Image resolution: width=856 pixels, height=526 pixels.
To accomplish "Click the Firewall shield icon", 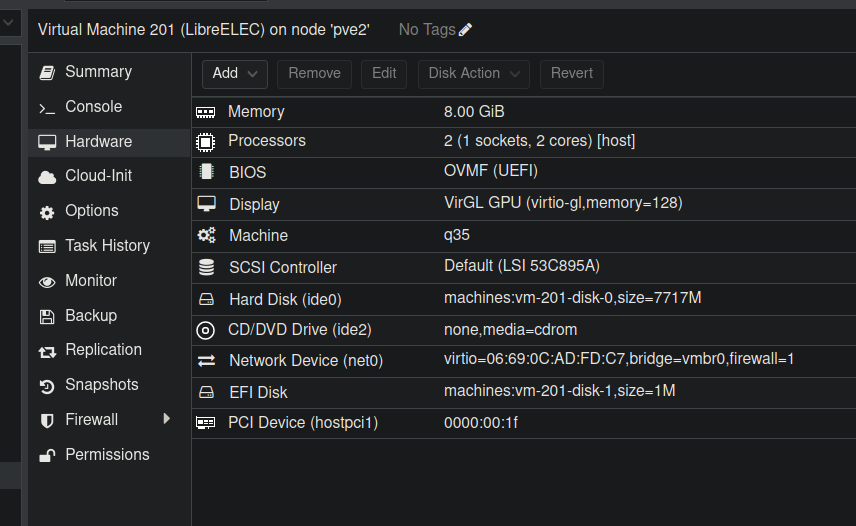I will click(46, 421).
